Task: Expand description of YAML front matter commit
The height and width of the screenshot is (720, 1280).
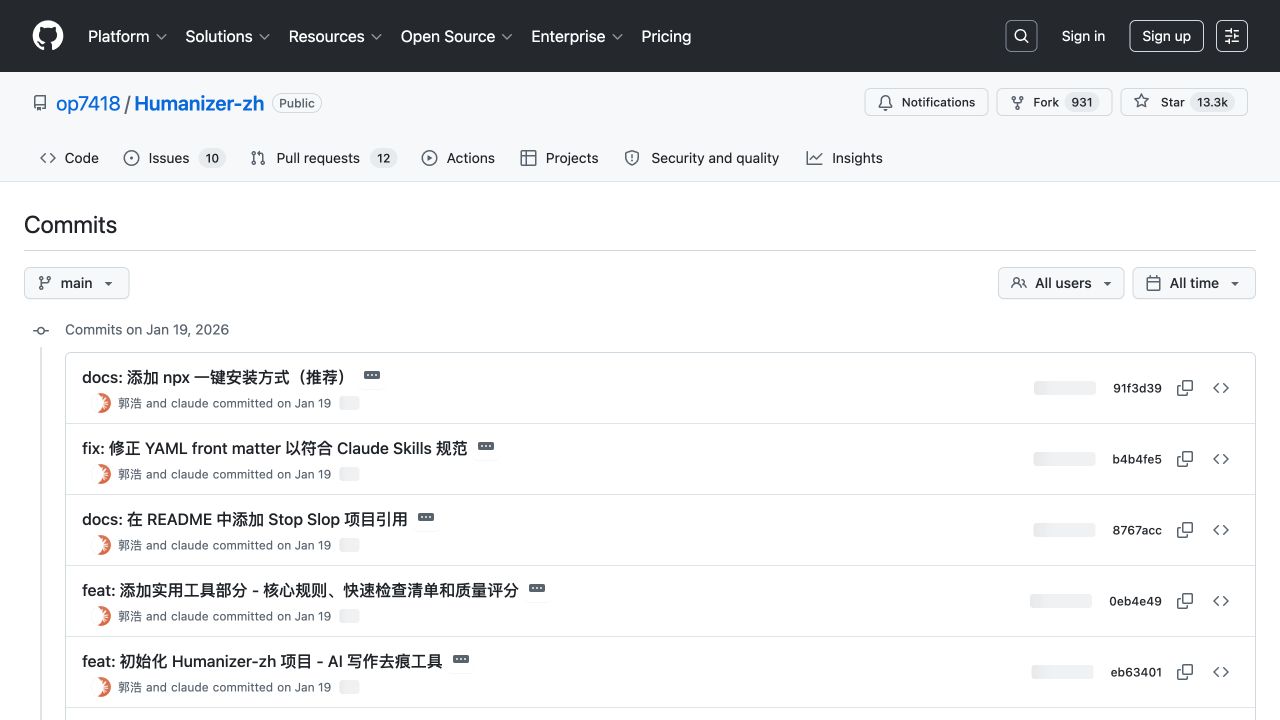Action: pyautogui.click(x=486, y=446)
